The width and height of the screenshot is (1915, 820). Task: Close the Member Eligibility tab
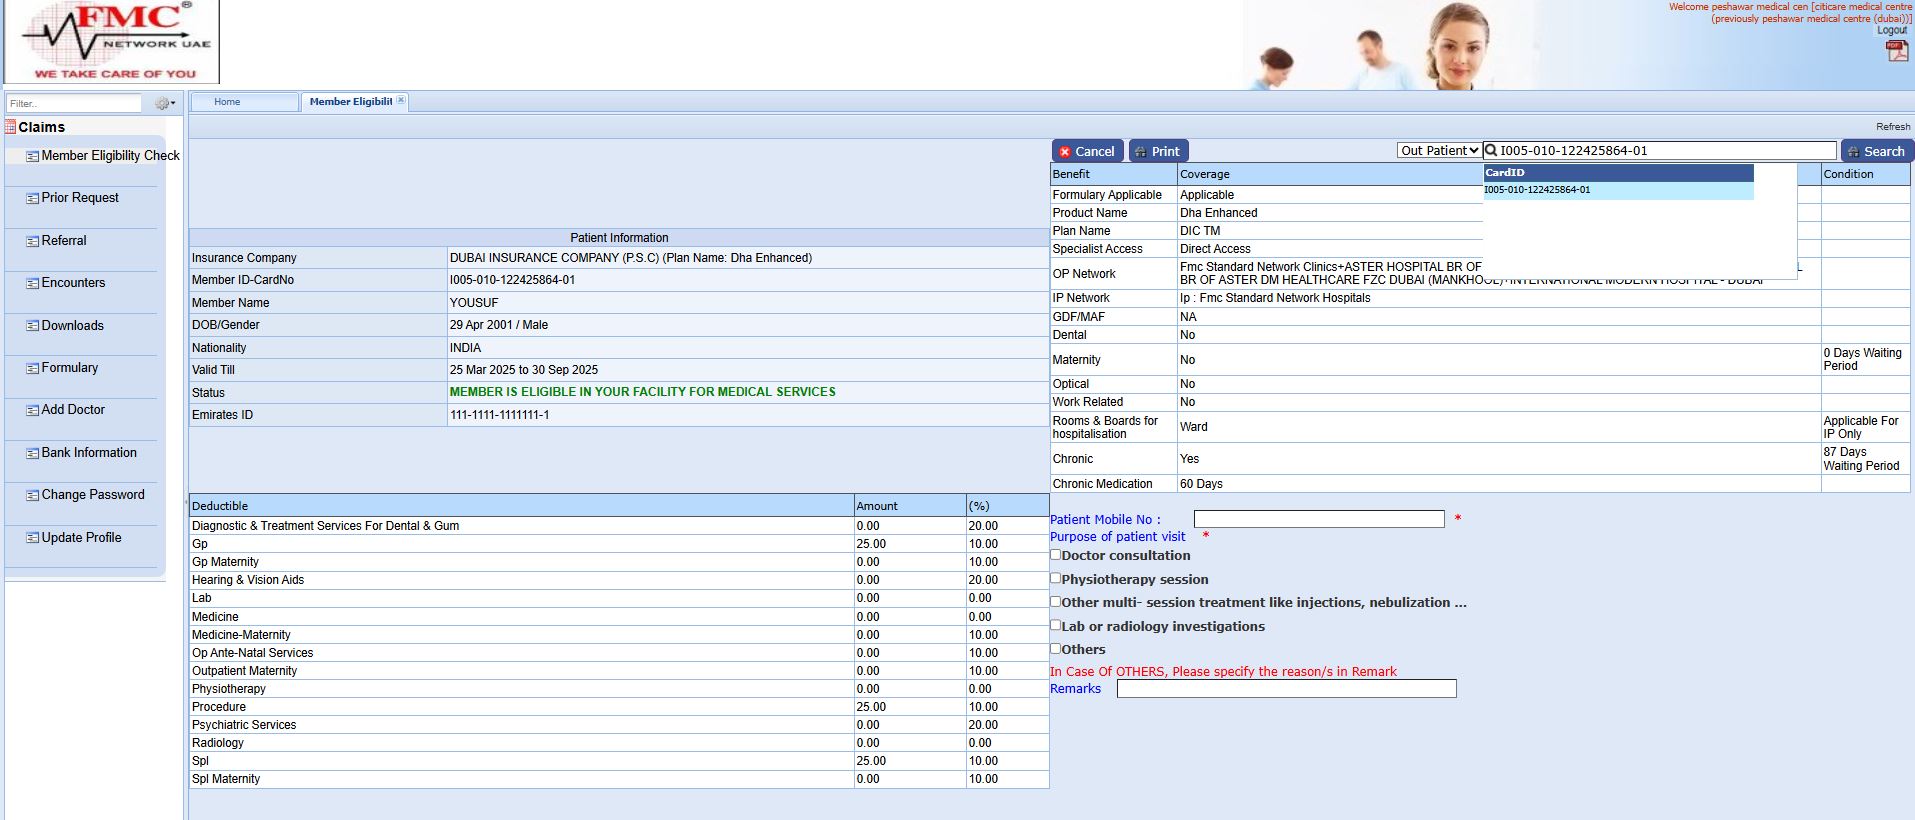click(x=401, y=100)
